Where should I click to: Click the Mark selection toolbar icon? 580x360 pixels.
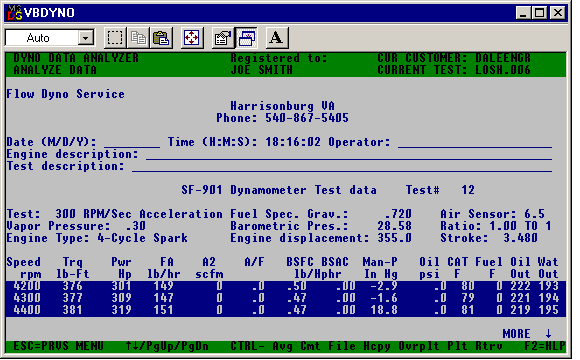115,38
